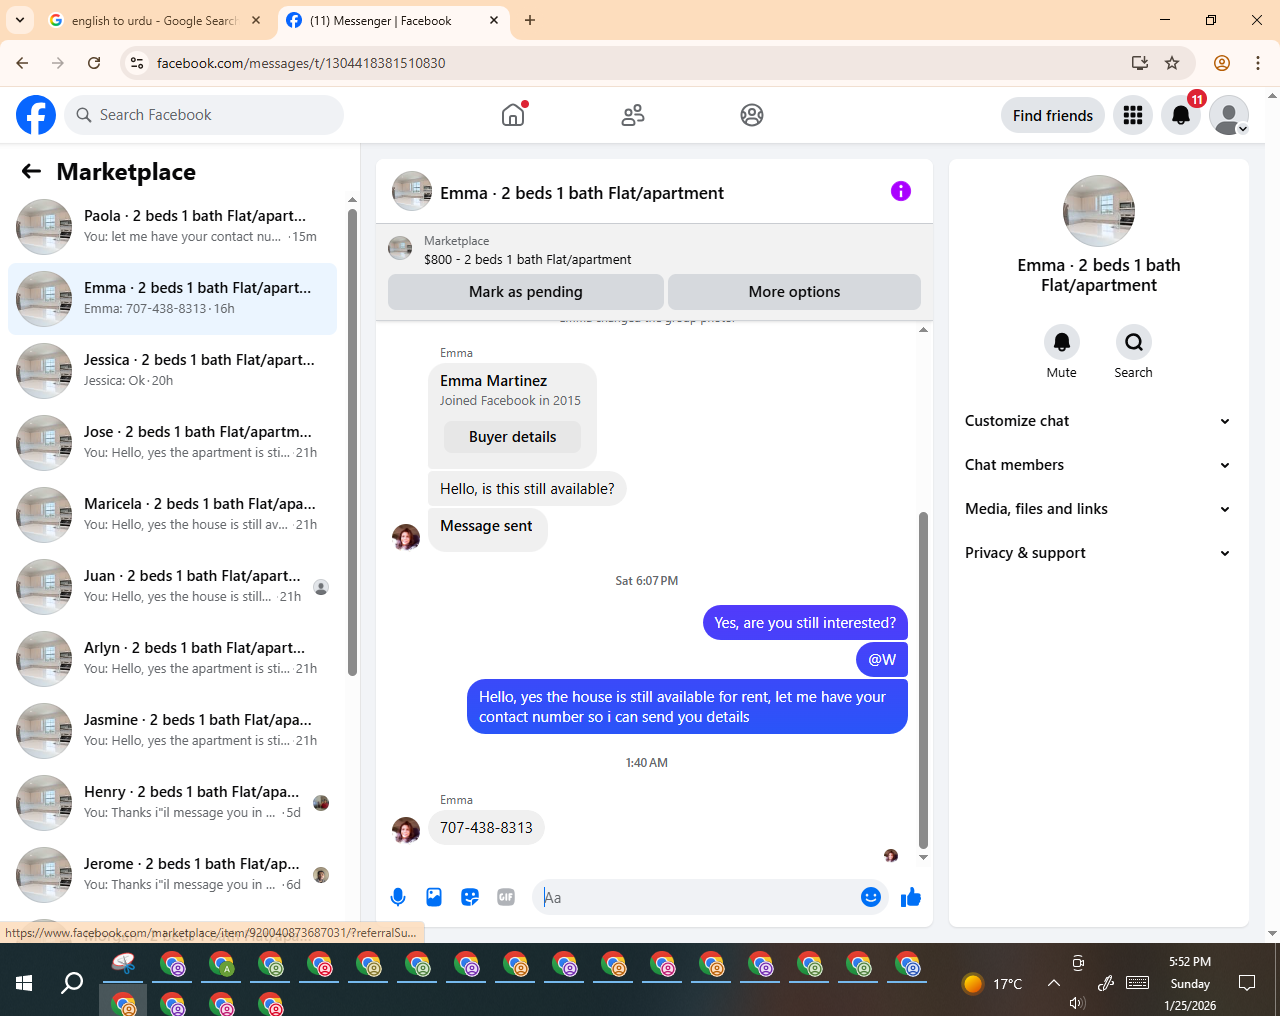The height and width of the screenshot is (1016, 1280).
Task: Send a thumbs-up like
Action: click(x=910, y=897)
